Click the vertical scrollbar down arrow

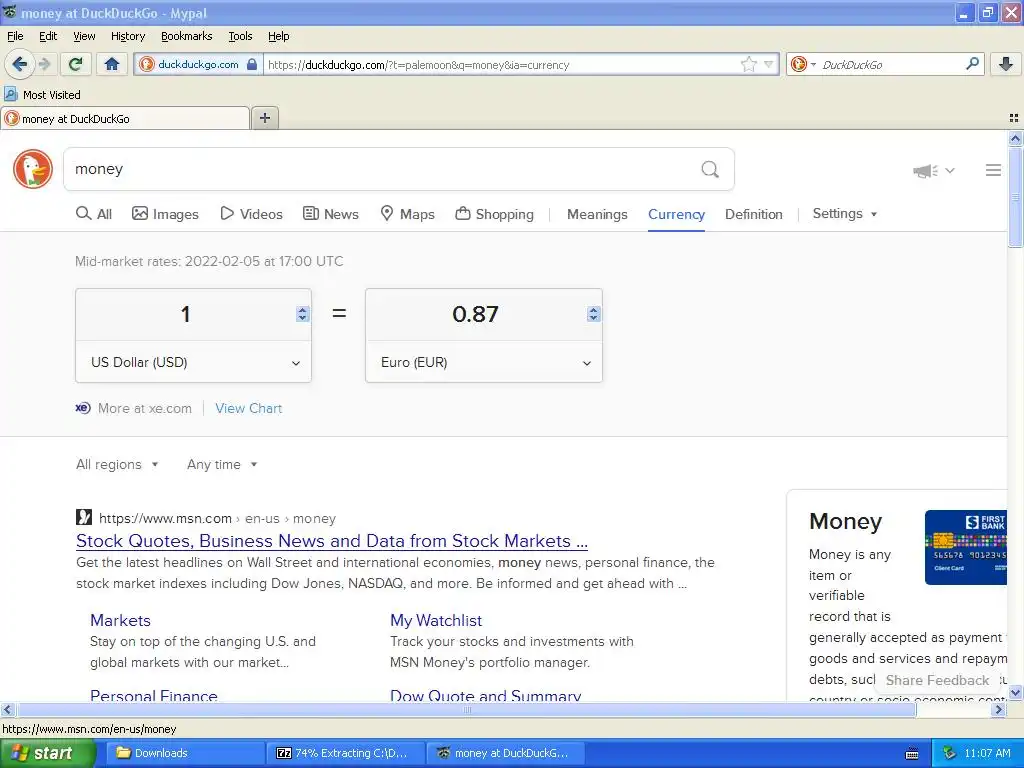(x=1015, y=692)
